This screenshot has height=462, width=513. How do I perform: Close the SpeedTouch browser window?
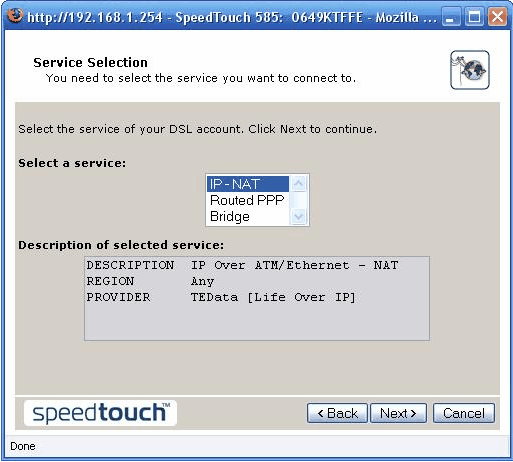497,17
